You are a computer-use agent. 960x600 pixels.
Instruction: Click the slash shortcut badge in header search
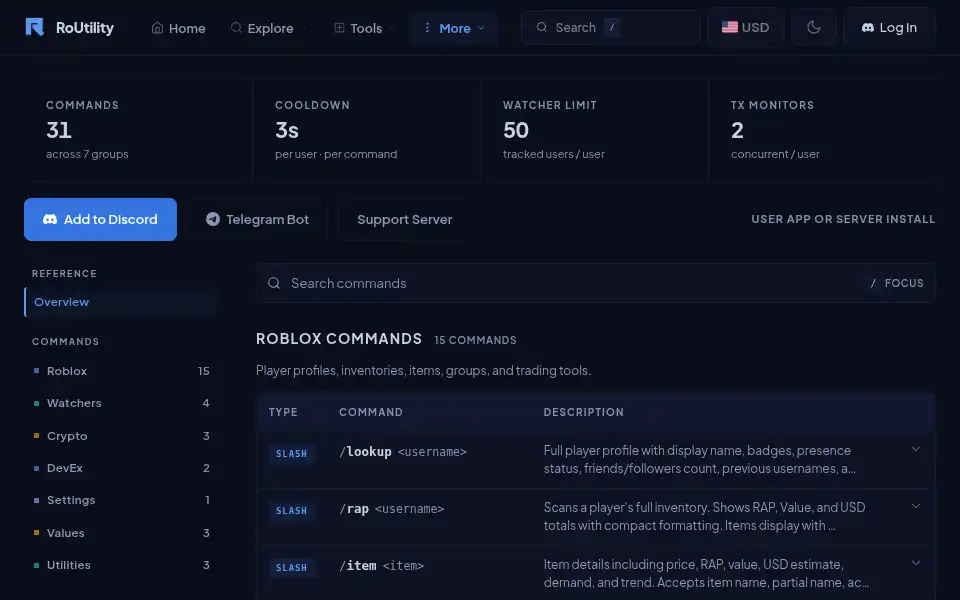click(x=612, y=27)
